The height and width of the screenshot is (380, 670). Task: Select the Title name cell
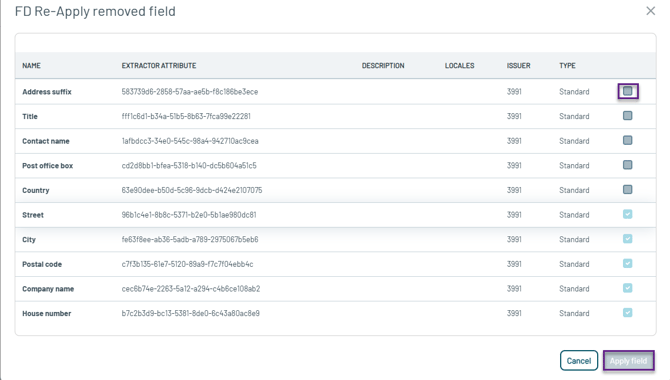pyautogui.click(x=30, y=116)
